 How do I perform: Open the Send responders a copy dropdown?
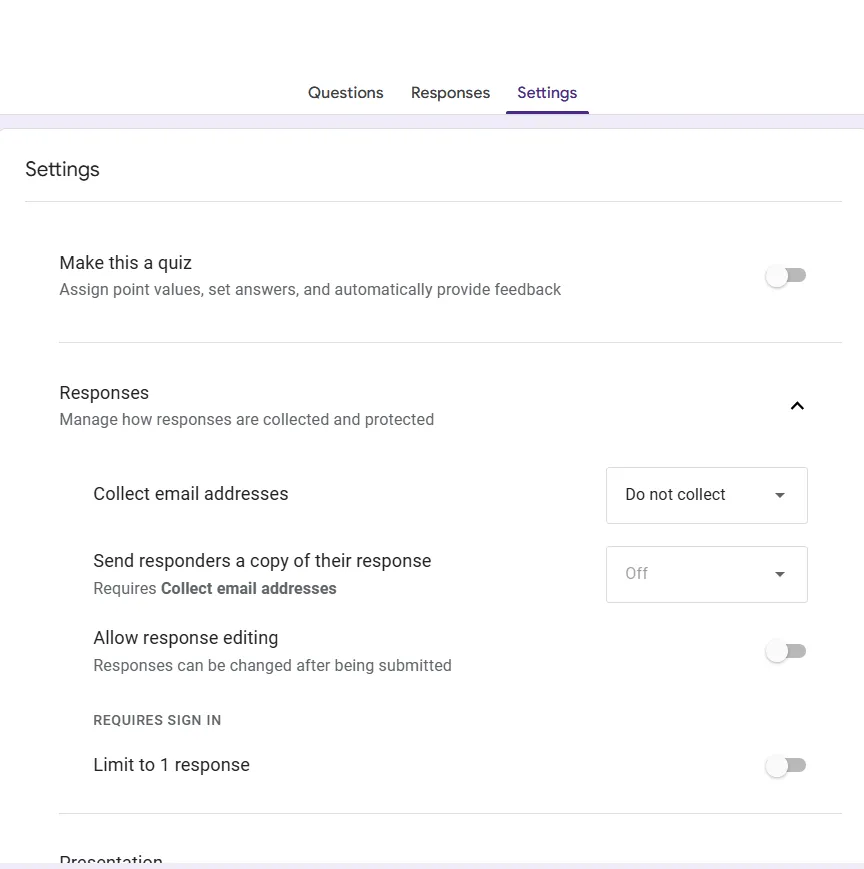point(707,574)
